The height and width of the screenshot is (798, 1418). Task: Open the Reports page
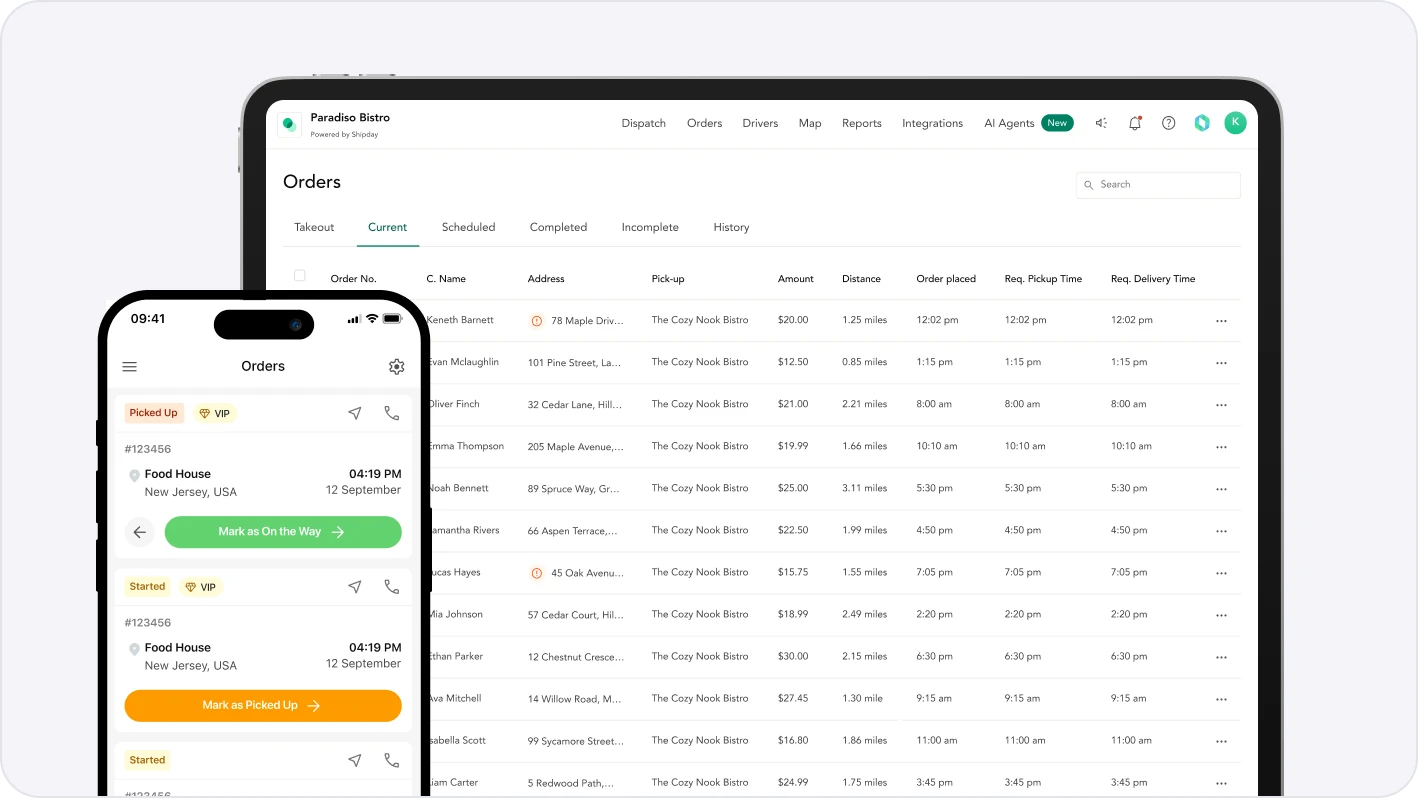861,123
